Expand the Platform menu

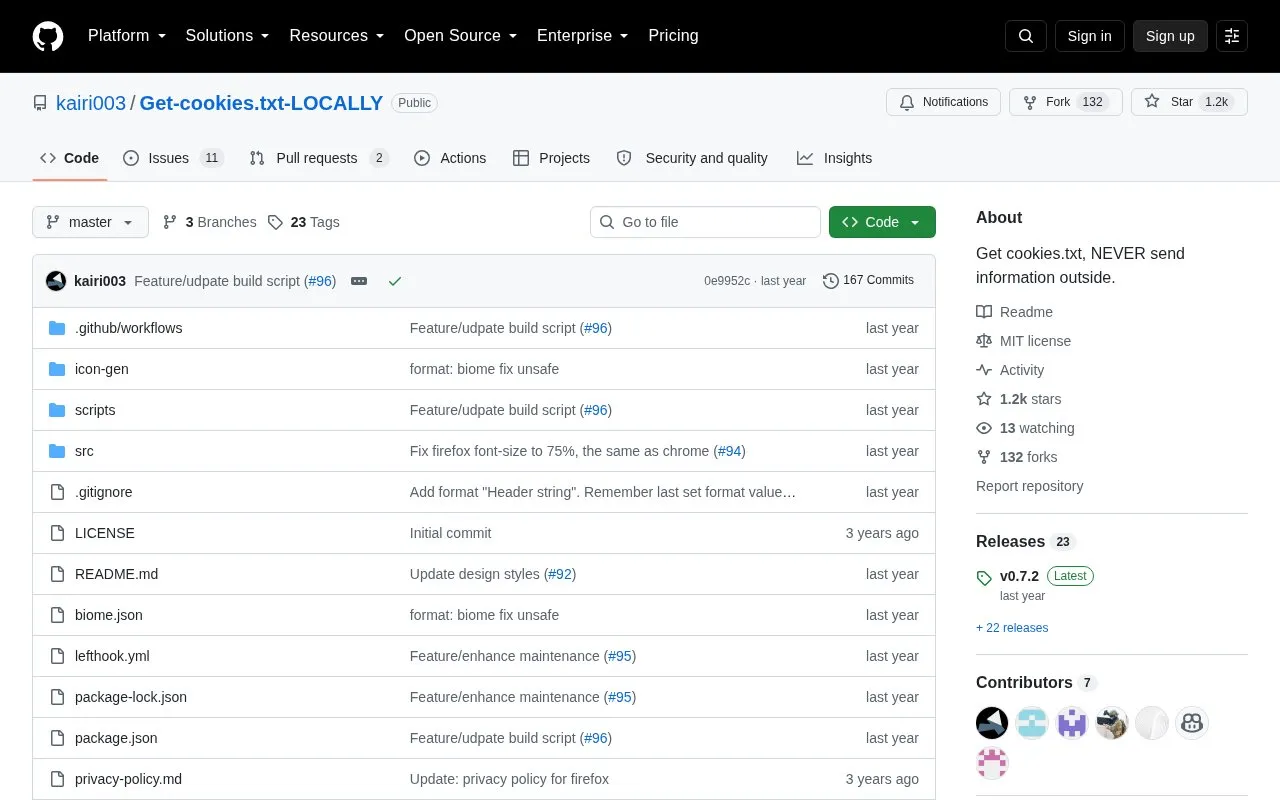pos(127,36)
